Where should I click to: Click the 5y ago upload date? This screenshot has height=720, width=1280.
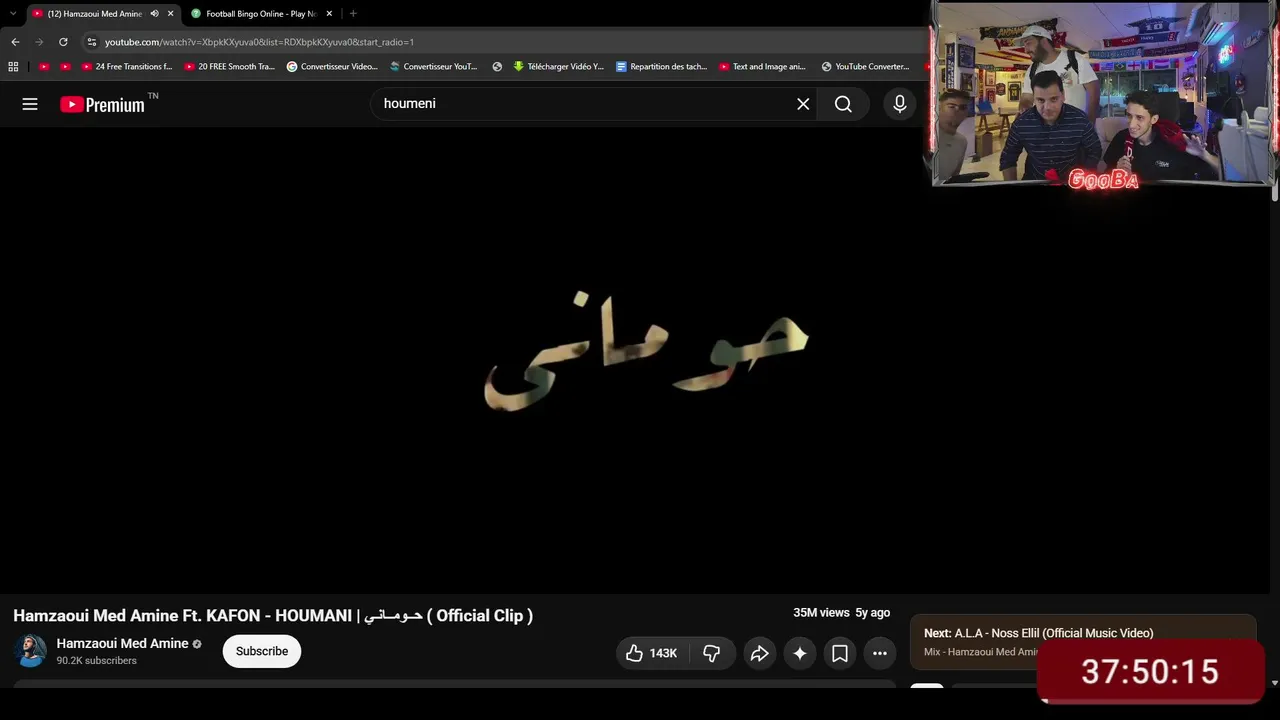pyautogui.click(x=873, y=613)
